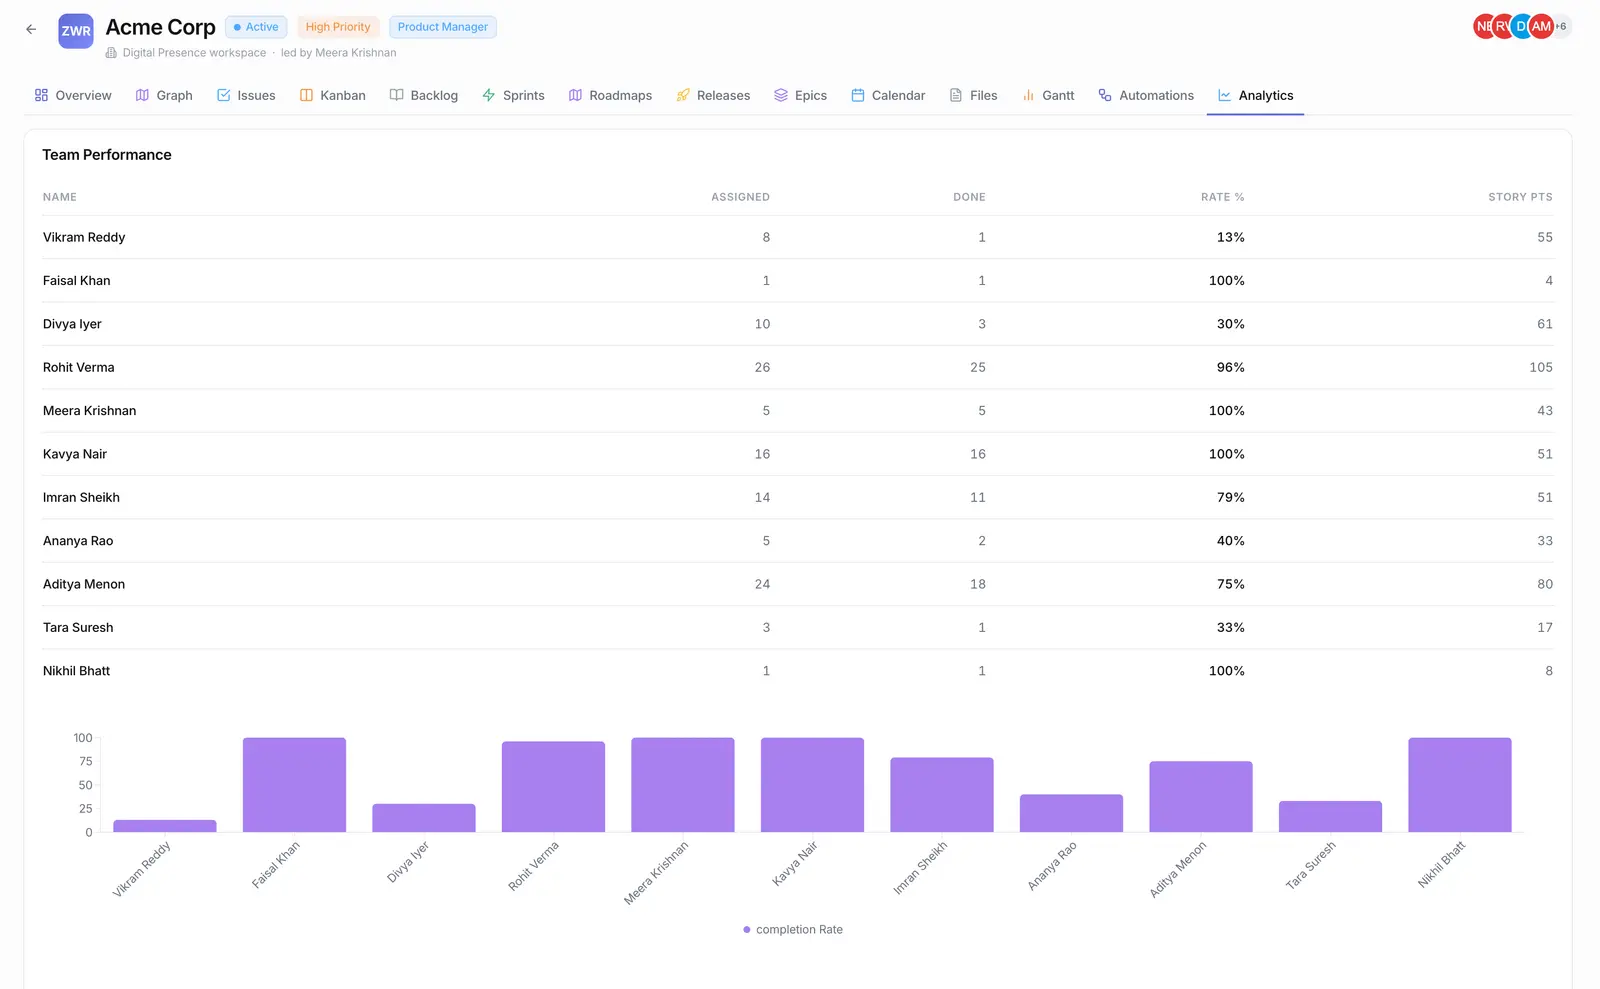Click the Active status badge
1600x989 pixels.
pyautogui.click(x=256, y=27)
